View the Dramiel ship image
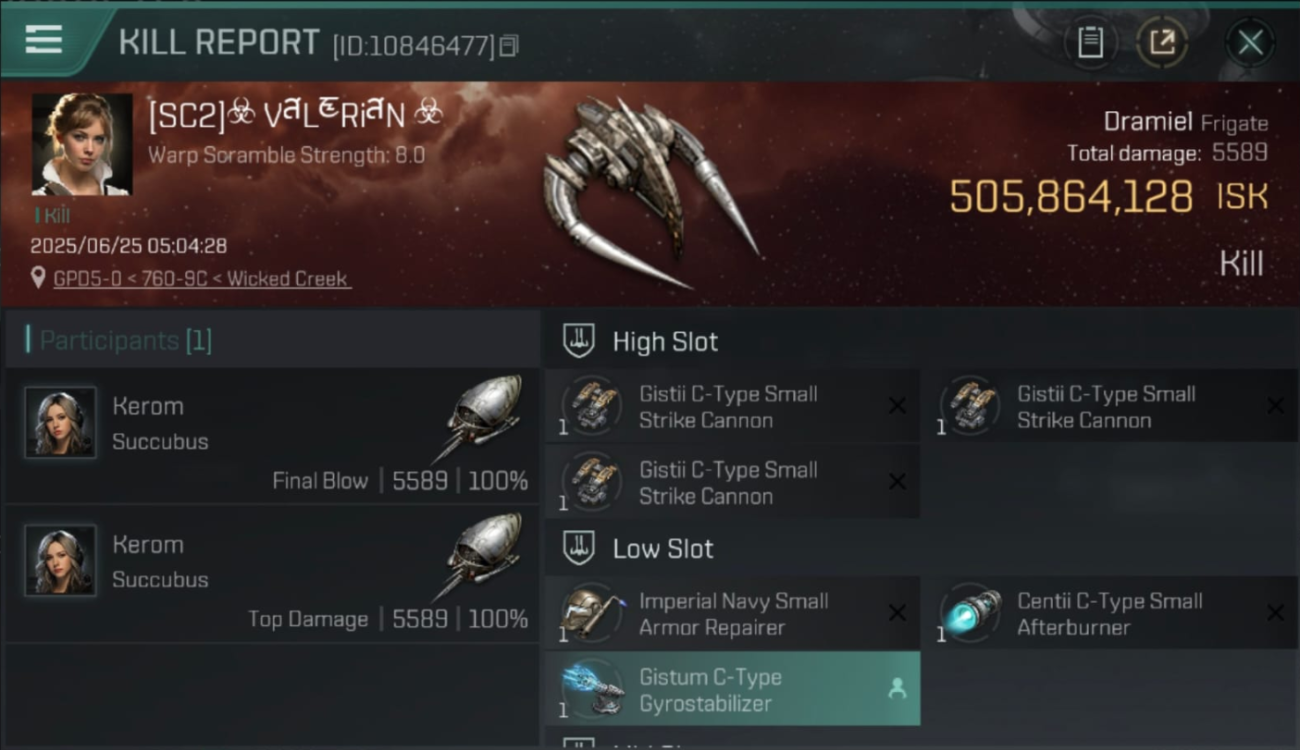 (x=649, y=190)
